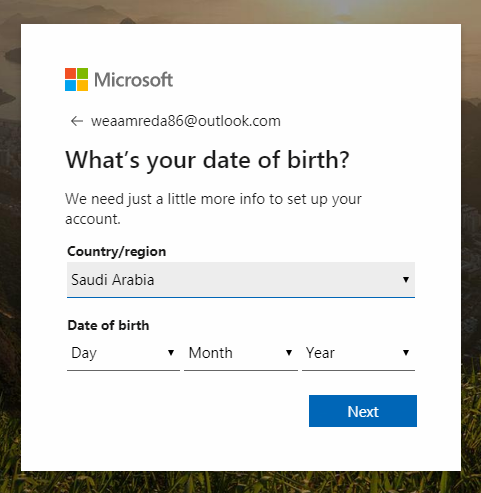Click the "Month" placeholder text
Screen dimensions: 481x493
tap(211, 353)
